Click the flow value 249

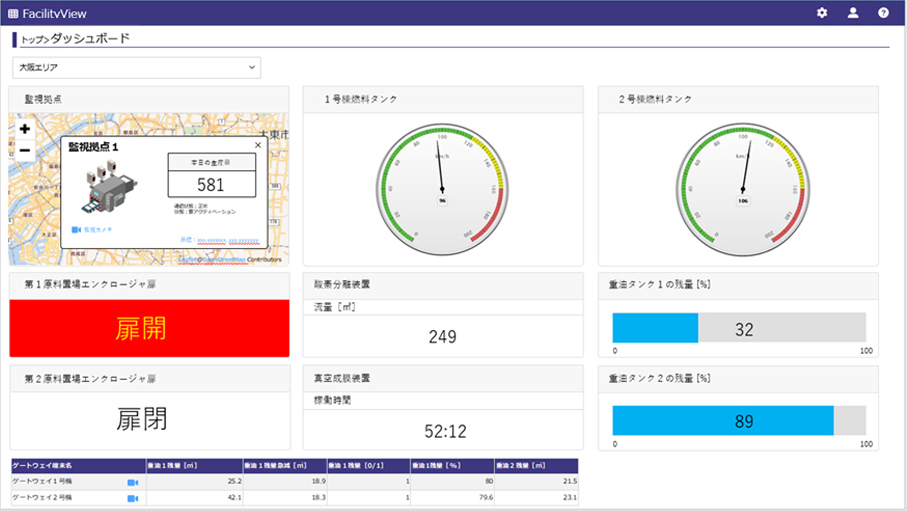tap(443, 337)
